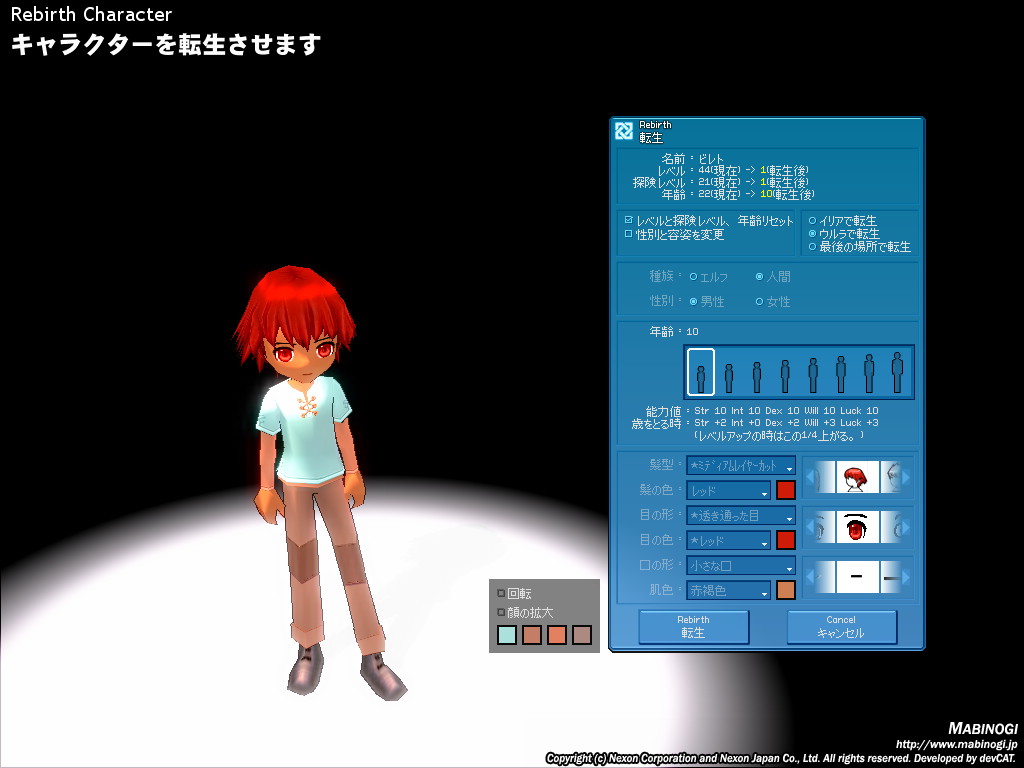Select the youngest age 10 figure icon

point(701,372)
